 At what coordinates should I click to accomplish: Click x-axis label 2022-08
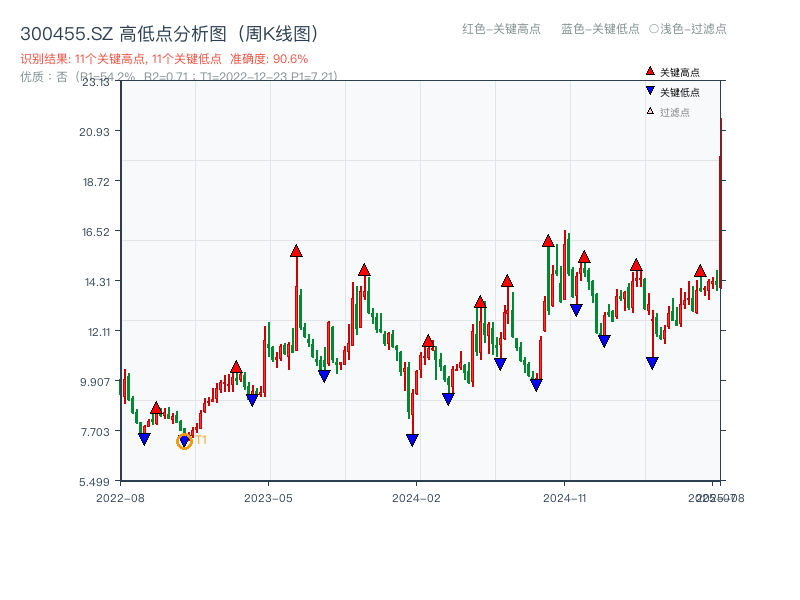(x=120, y=498)
